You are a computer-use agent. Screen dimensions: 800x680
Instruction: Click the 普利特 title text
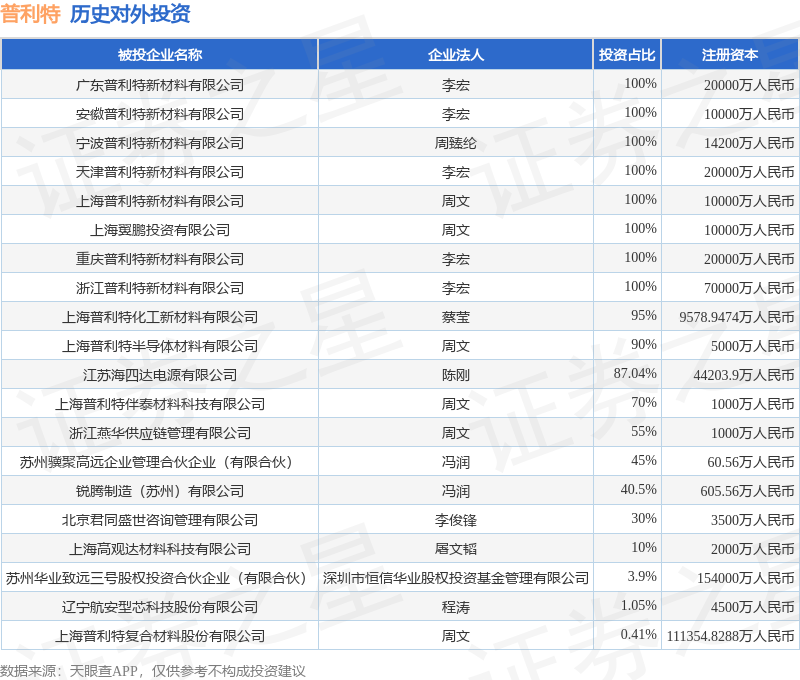(31, 14)
